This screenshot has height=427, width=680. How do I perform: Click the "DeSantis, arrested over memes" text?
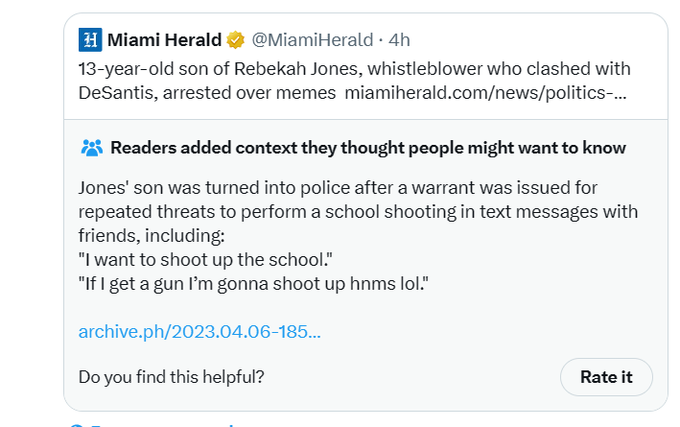point(207,93)
